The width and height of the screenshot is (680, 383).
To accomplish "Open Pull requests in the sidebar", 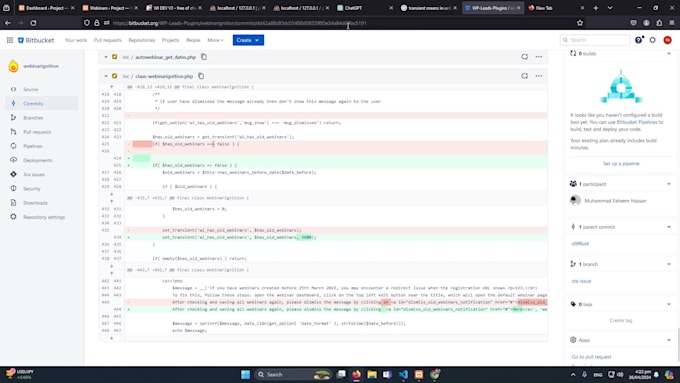I will point(37,132).
